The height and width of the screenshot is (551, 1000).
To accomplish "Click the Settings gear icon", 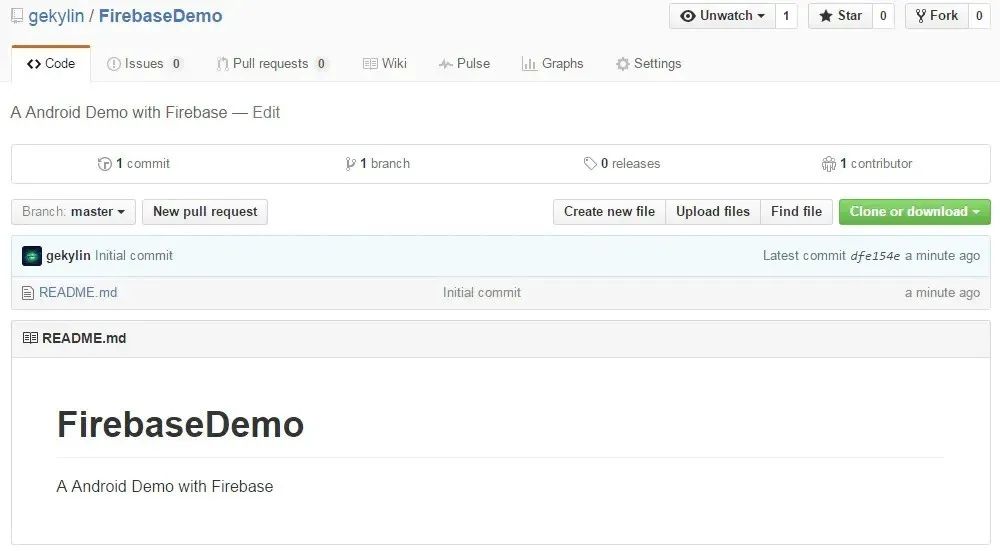I will [622, 64].
